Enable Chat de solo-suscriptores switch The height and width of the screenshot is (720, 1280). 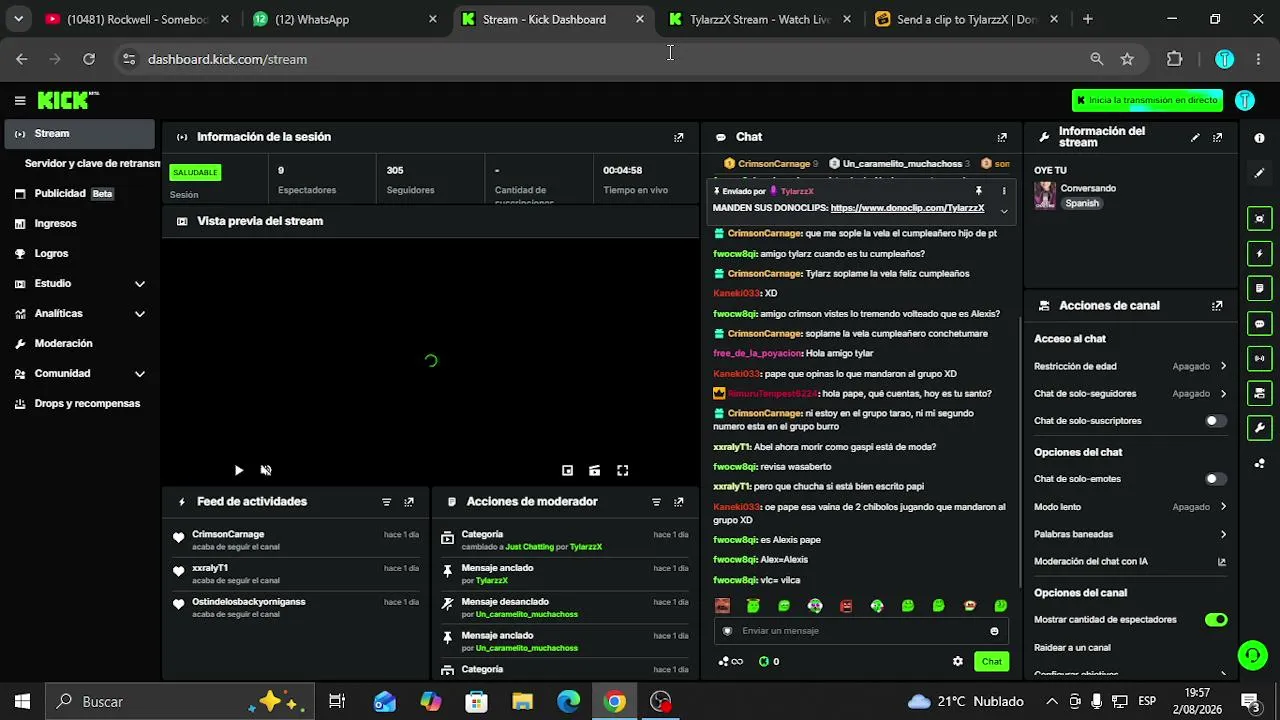pos(1215,421)
